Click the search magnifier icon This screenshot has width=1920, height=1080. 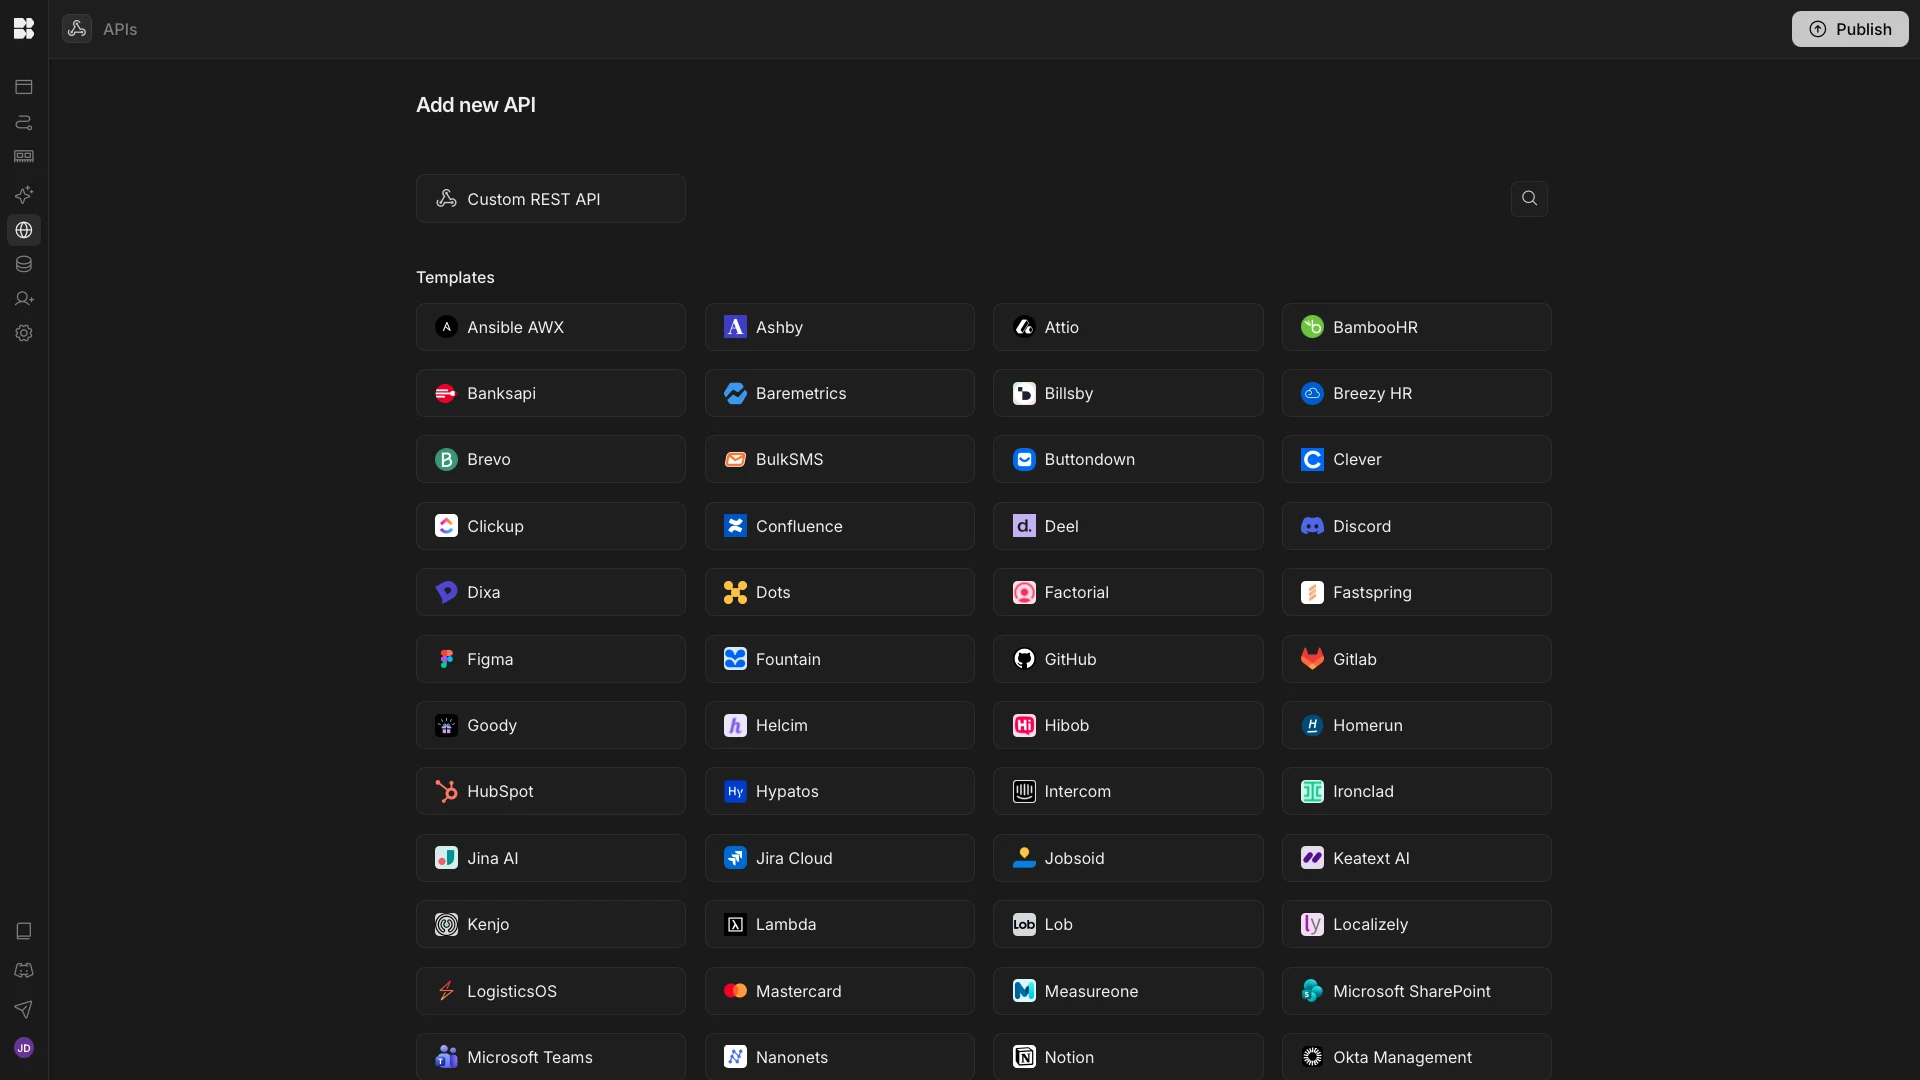coord(1529,198)
